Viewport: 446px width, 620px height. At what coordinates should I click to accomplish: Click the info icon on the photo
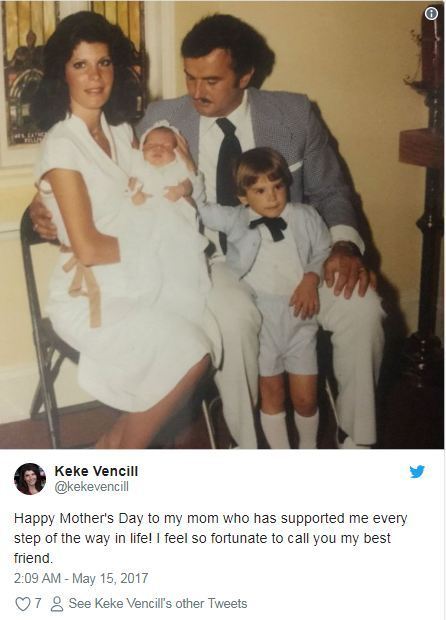tap(431, 14)
